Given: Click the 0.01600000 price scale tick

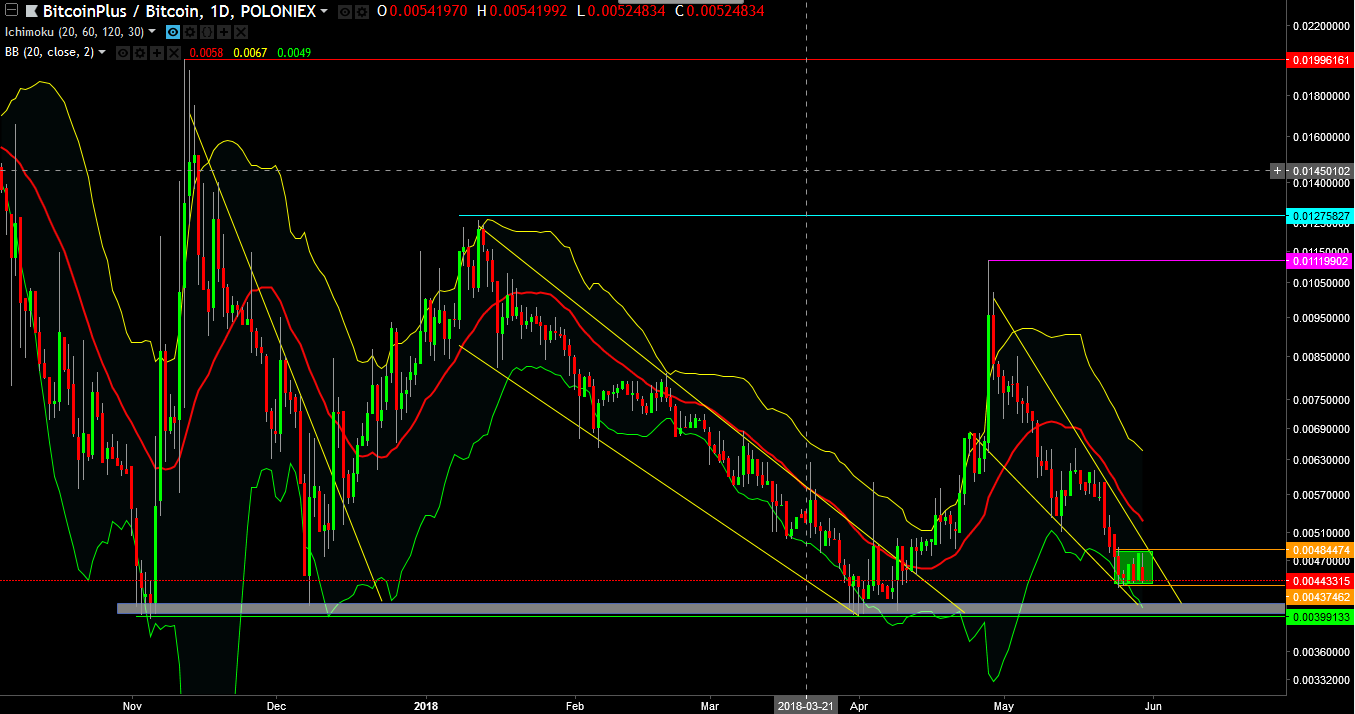Looking at the screenshot, I should [1321, 136].
